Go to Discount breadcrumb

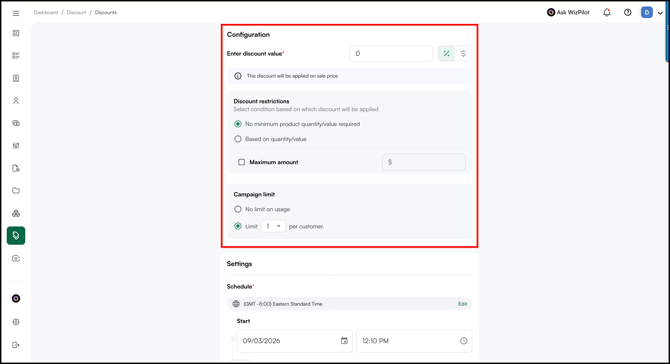pyautogui.click(x=76, y=12)
